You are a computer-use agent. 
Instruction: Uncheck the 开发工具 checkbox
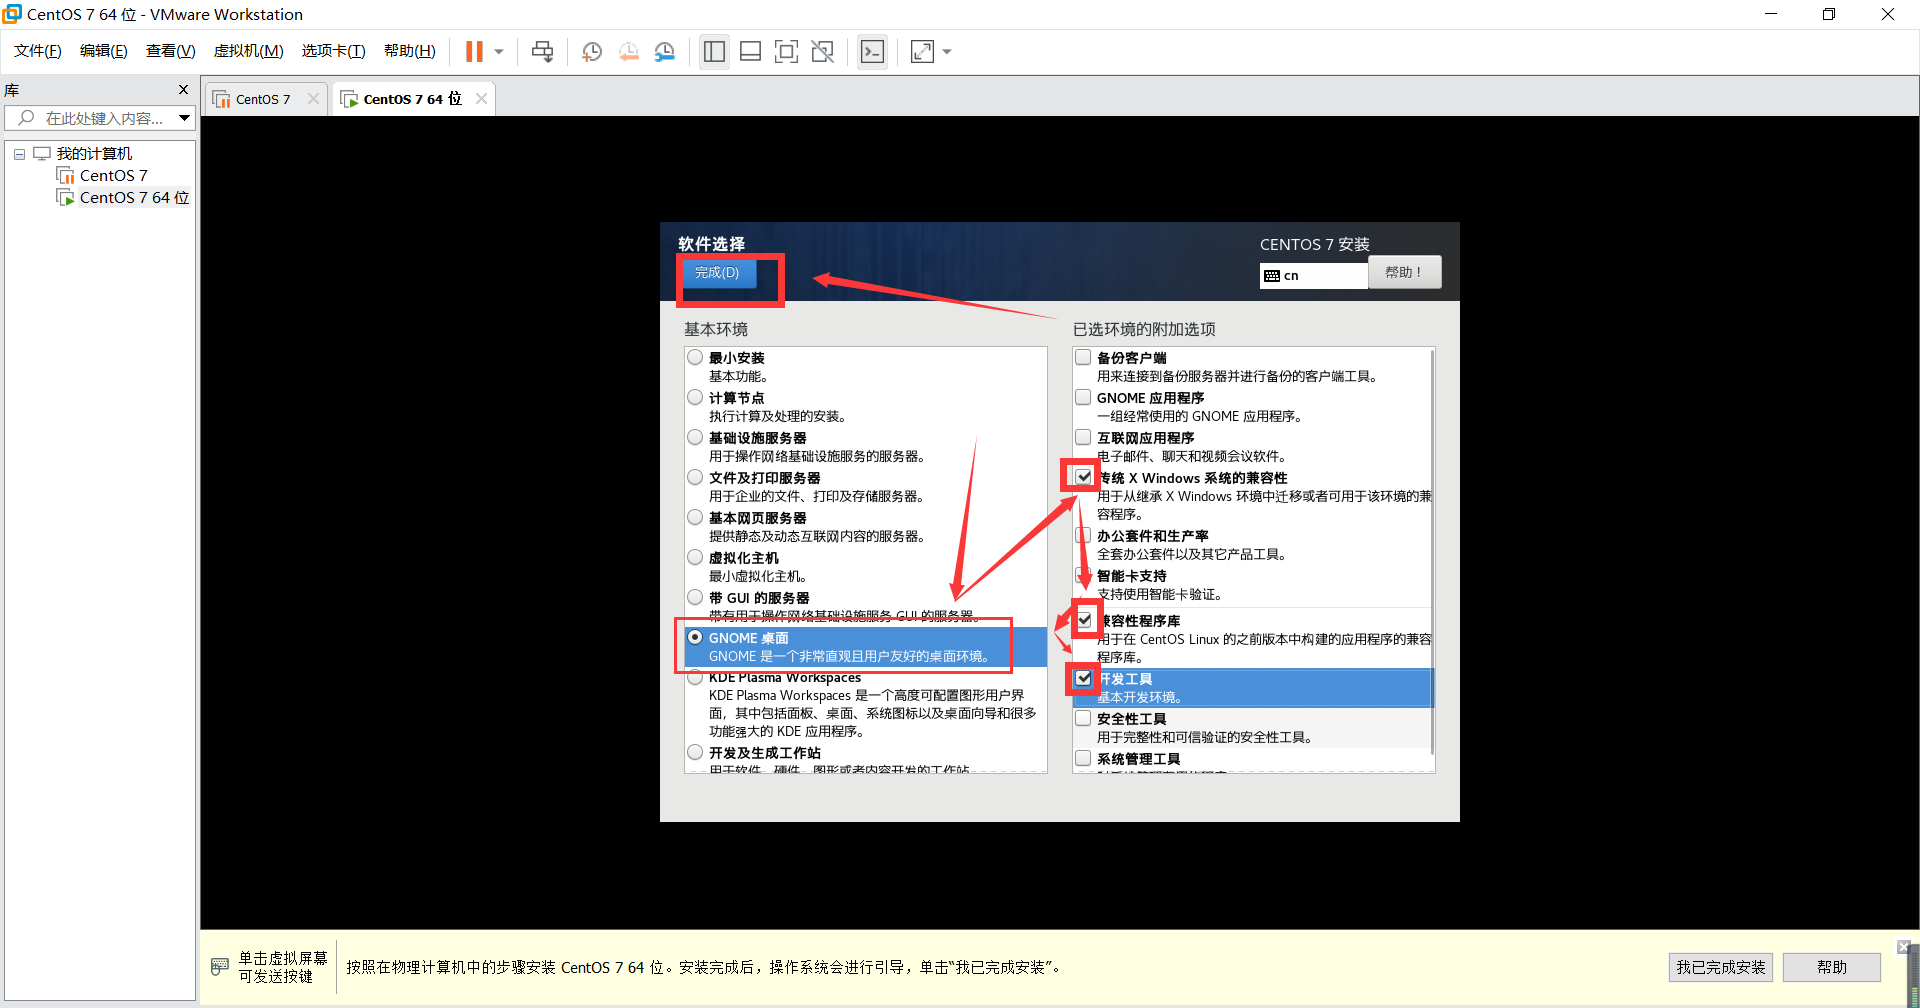pyautogui.click(x=1083, y=678)
